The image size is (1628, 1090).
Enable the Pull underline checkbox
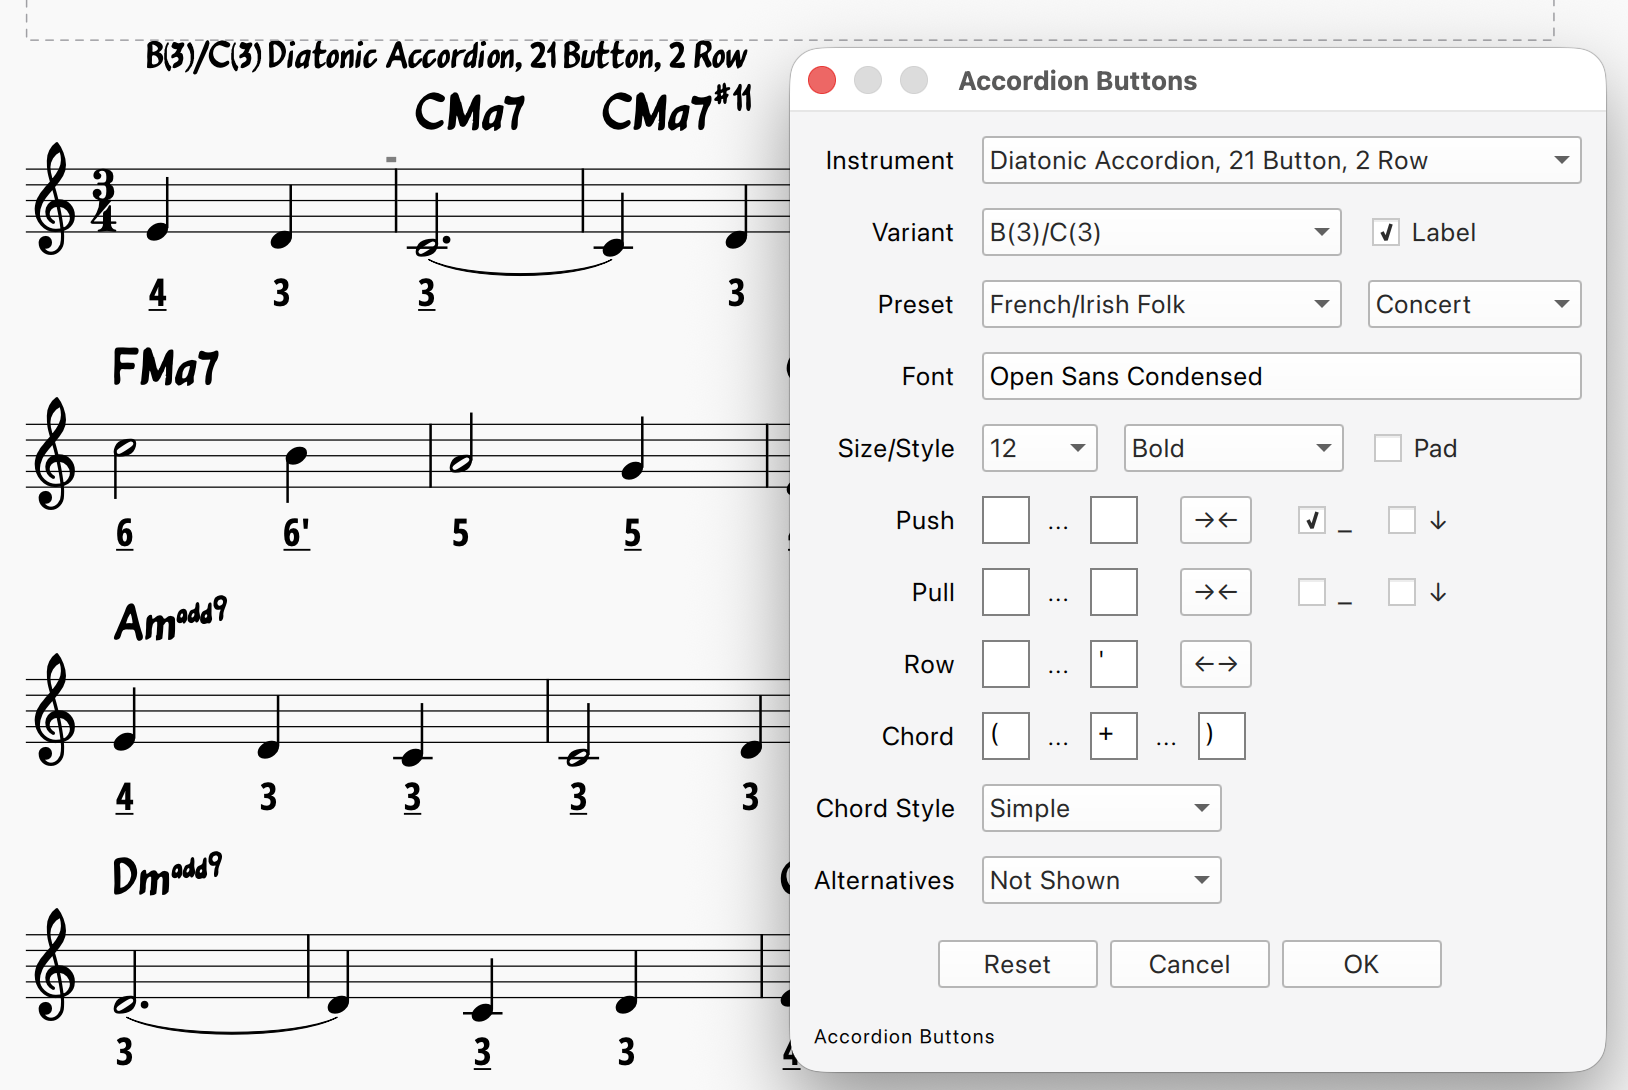tap(1311, 592)
